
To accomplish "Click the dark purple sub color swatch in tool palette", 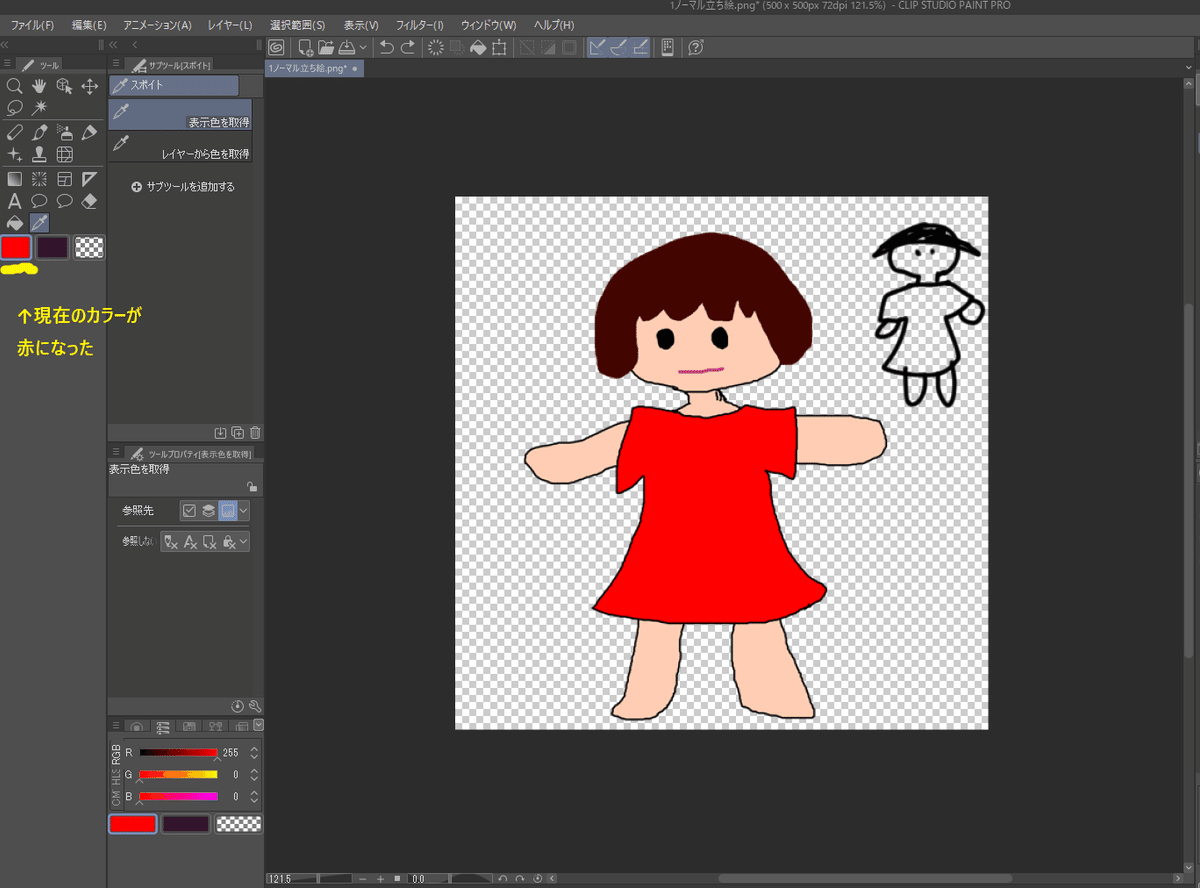I will point(53,247).
